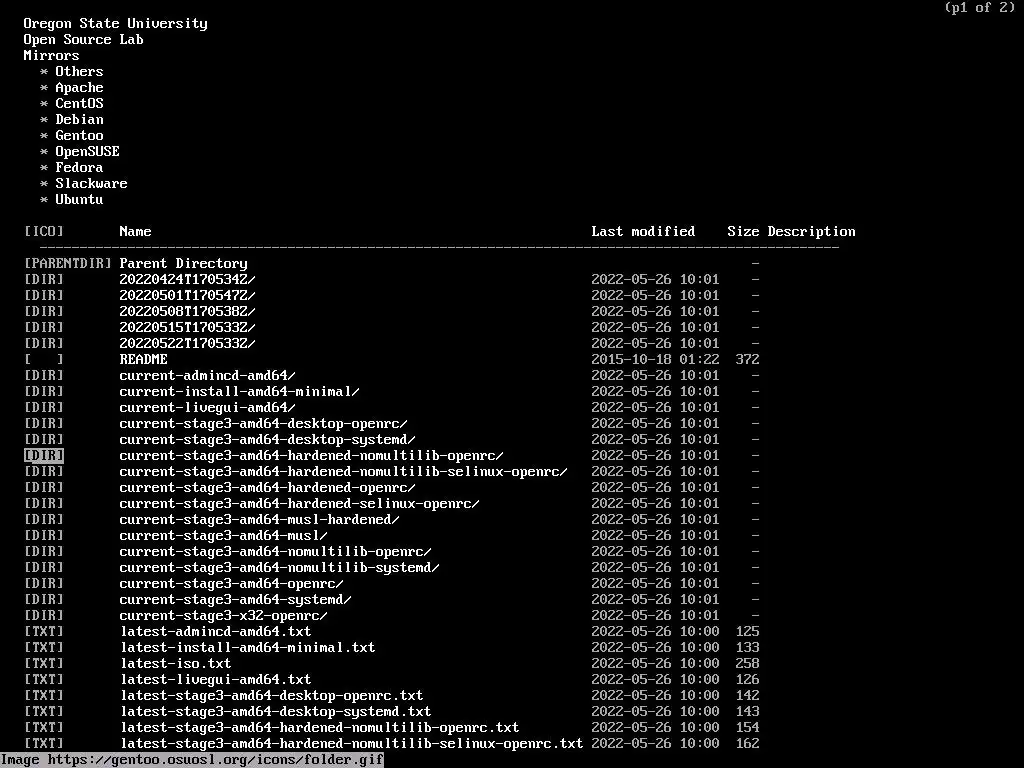Click the [PARENTDIR] icon placeholder
Screen dimensions: 1024x768
pos(67,263)
